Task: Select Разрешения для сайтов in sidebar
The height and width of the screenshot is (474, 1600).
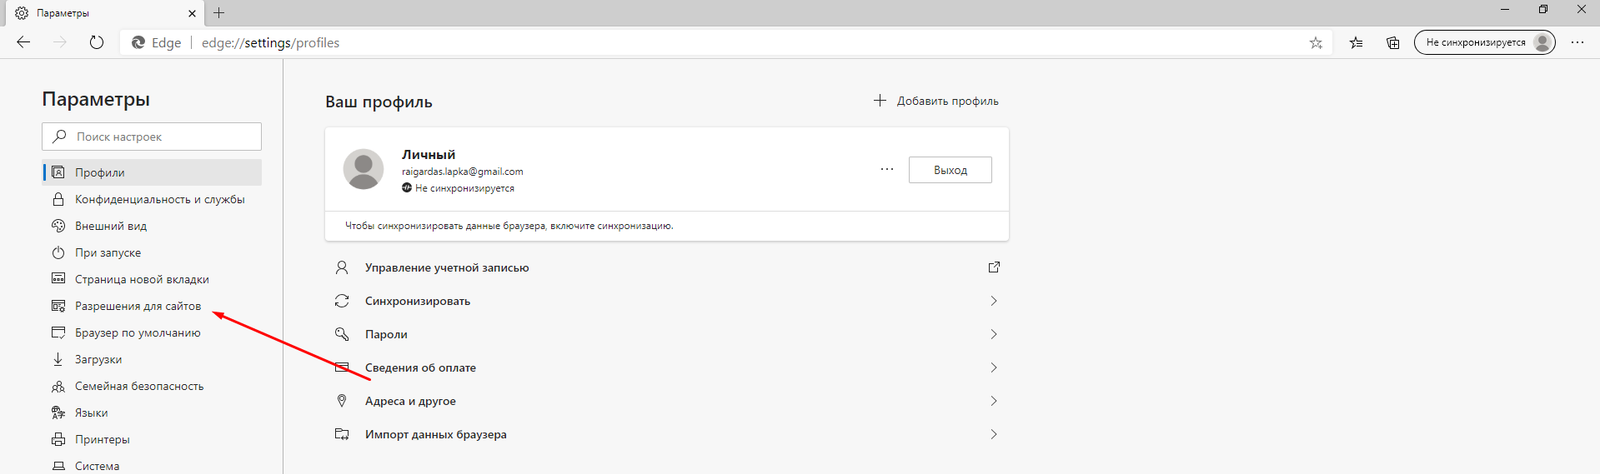Action: (137, 306)
